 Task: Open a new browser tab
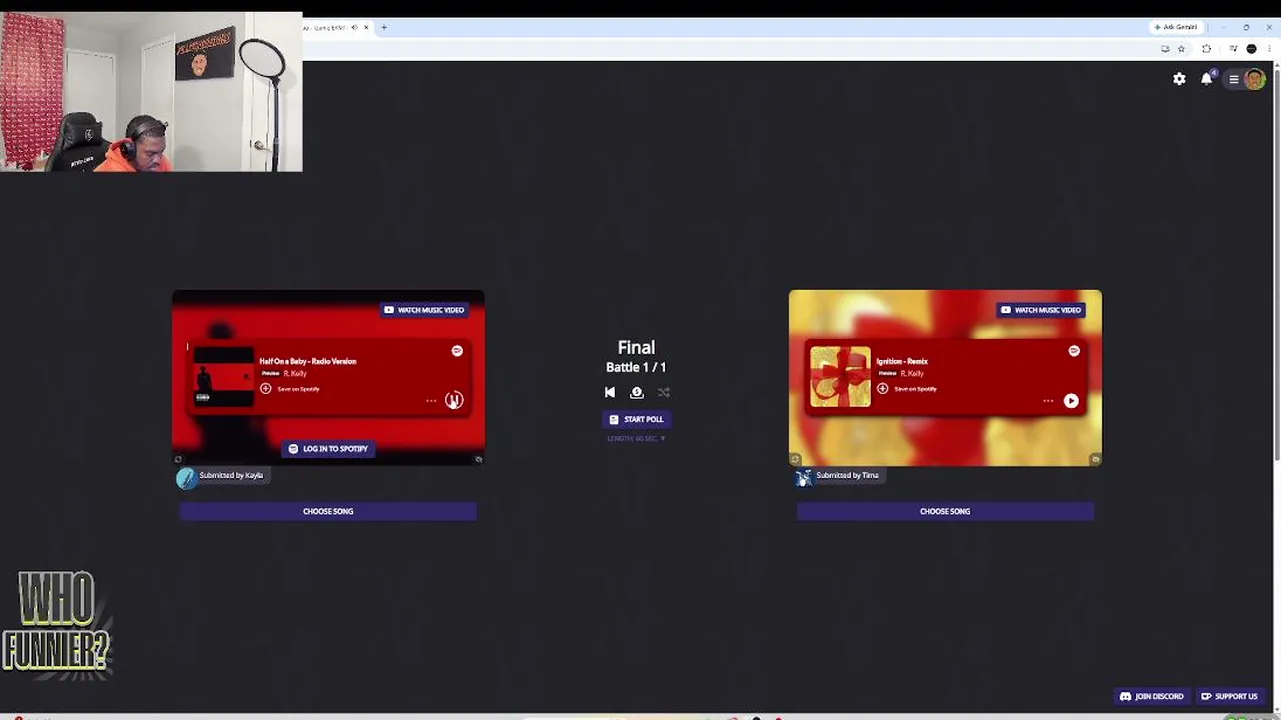click(384, 27)
